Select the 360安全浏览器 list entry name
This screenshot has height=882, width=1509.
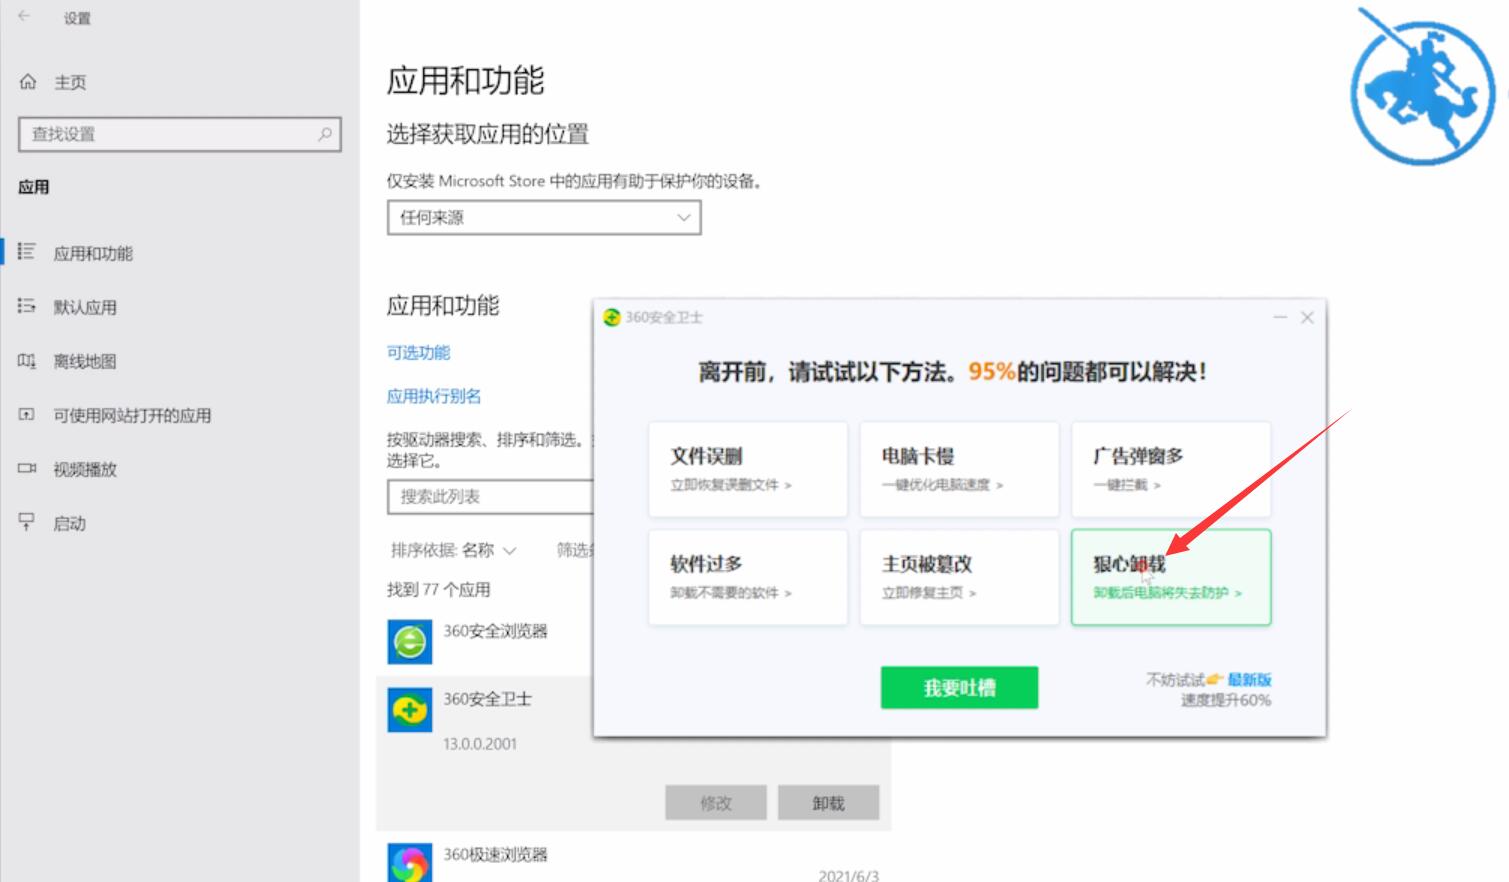495,631
